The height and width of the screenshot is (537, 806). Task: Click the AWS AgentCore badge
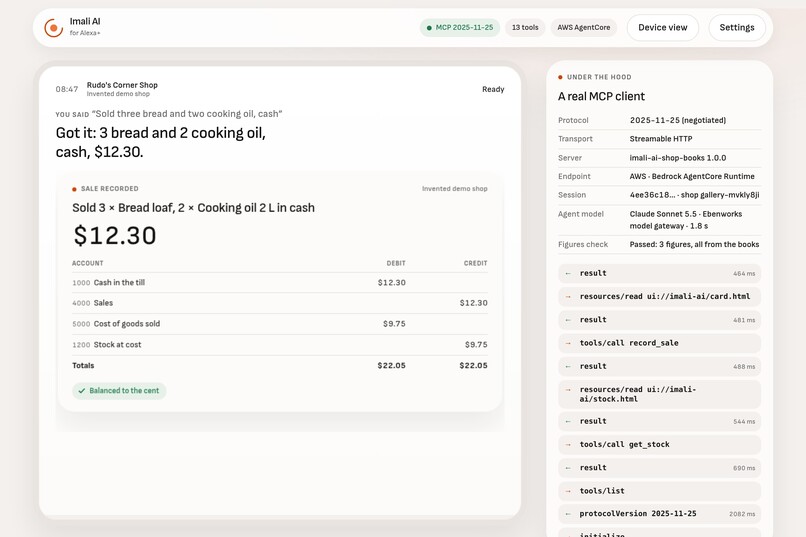(x=583, y=28)
